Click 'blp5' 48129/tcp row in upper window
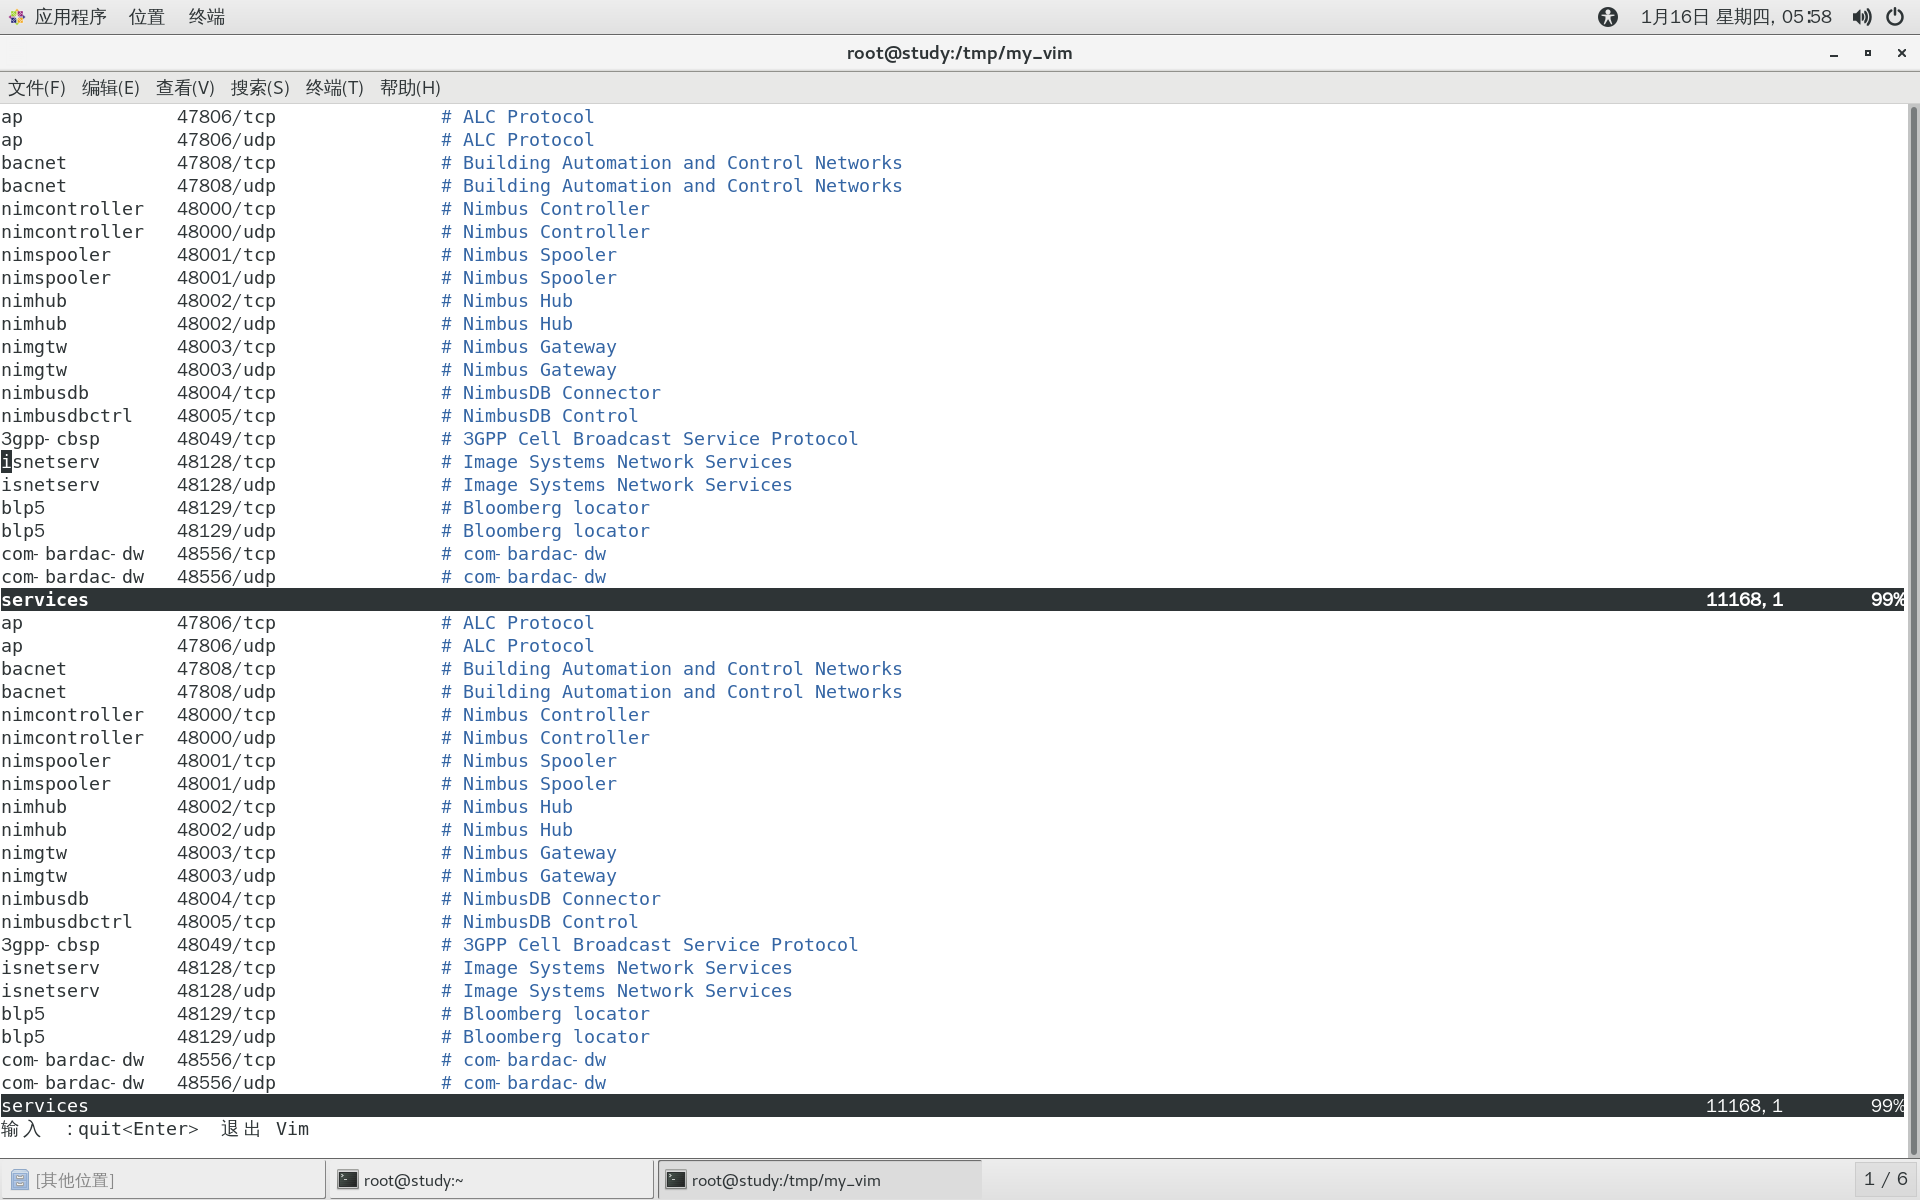 tap(23, 508)
